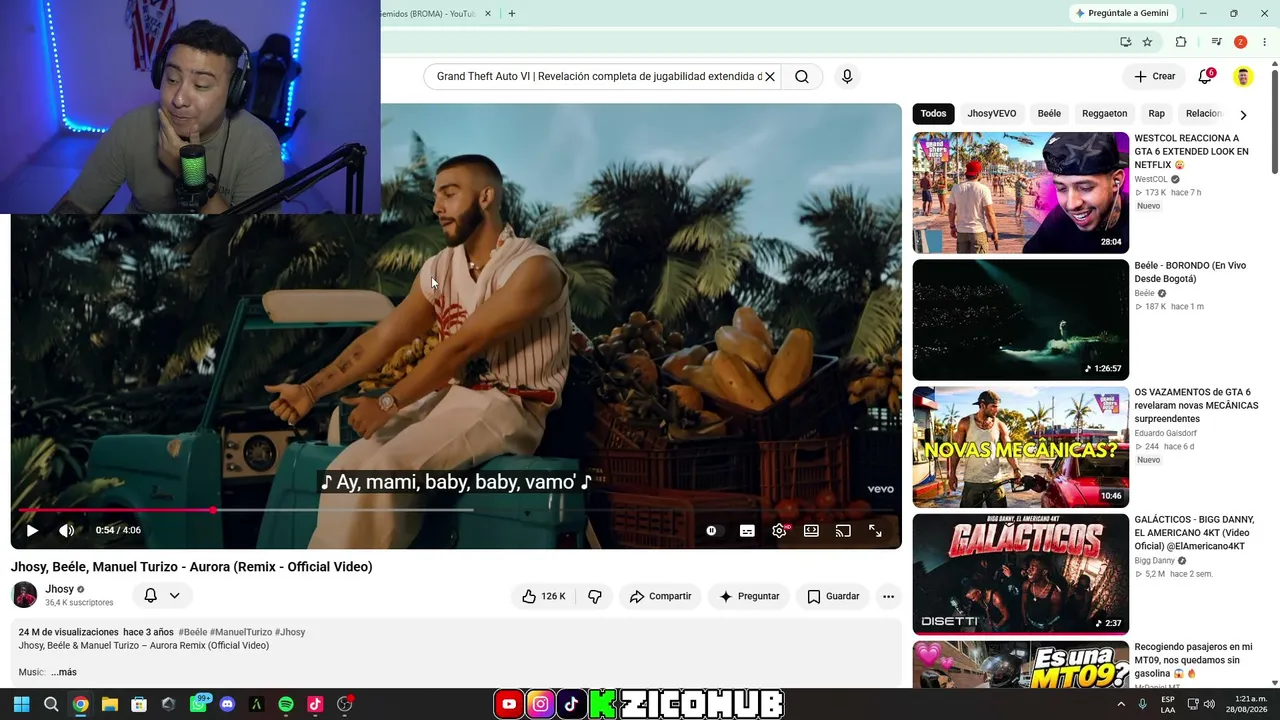Open TikTok app from the taskbar
The height and width of the screenshot is (720, 1280).
pos(315,704)
